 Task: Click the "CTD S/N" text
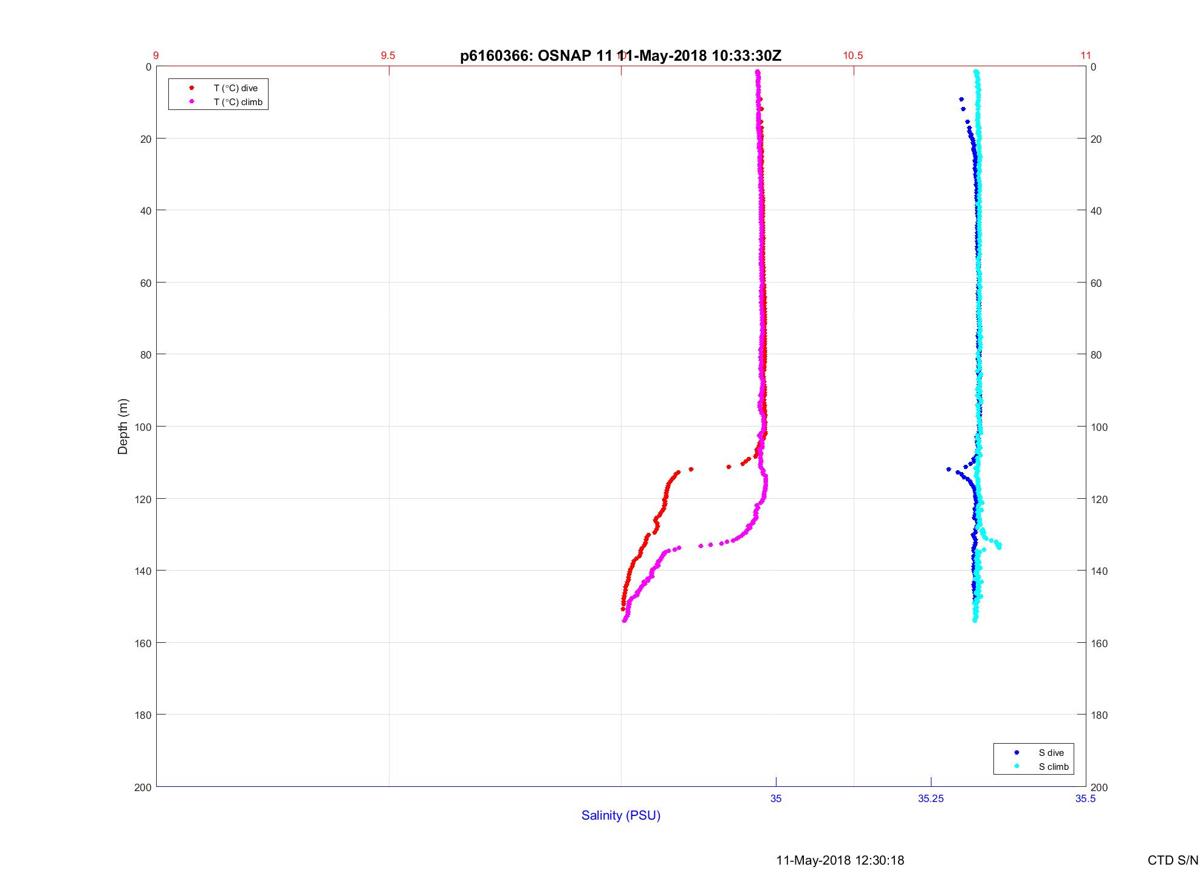(x=1173, y=860)
